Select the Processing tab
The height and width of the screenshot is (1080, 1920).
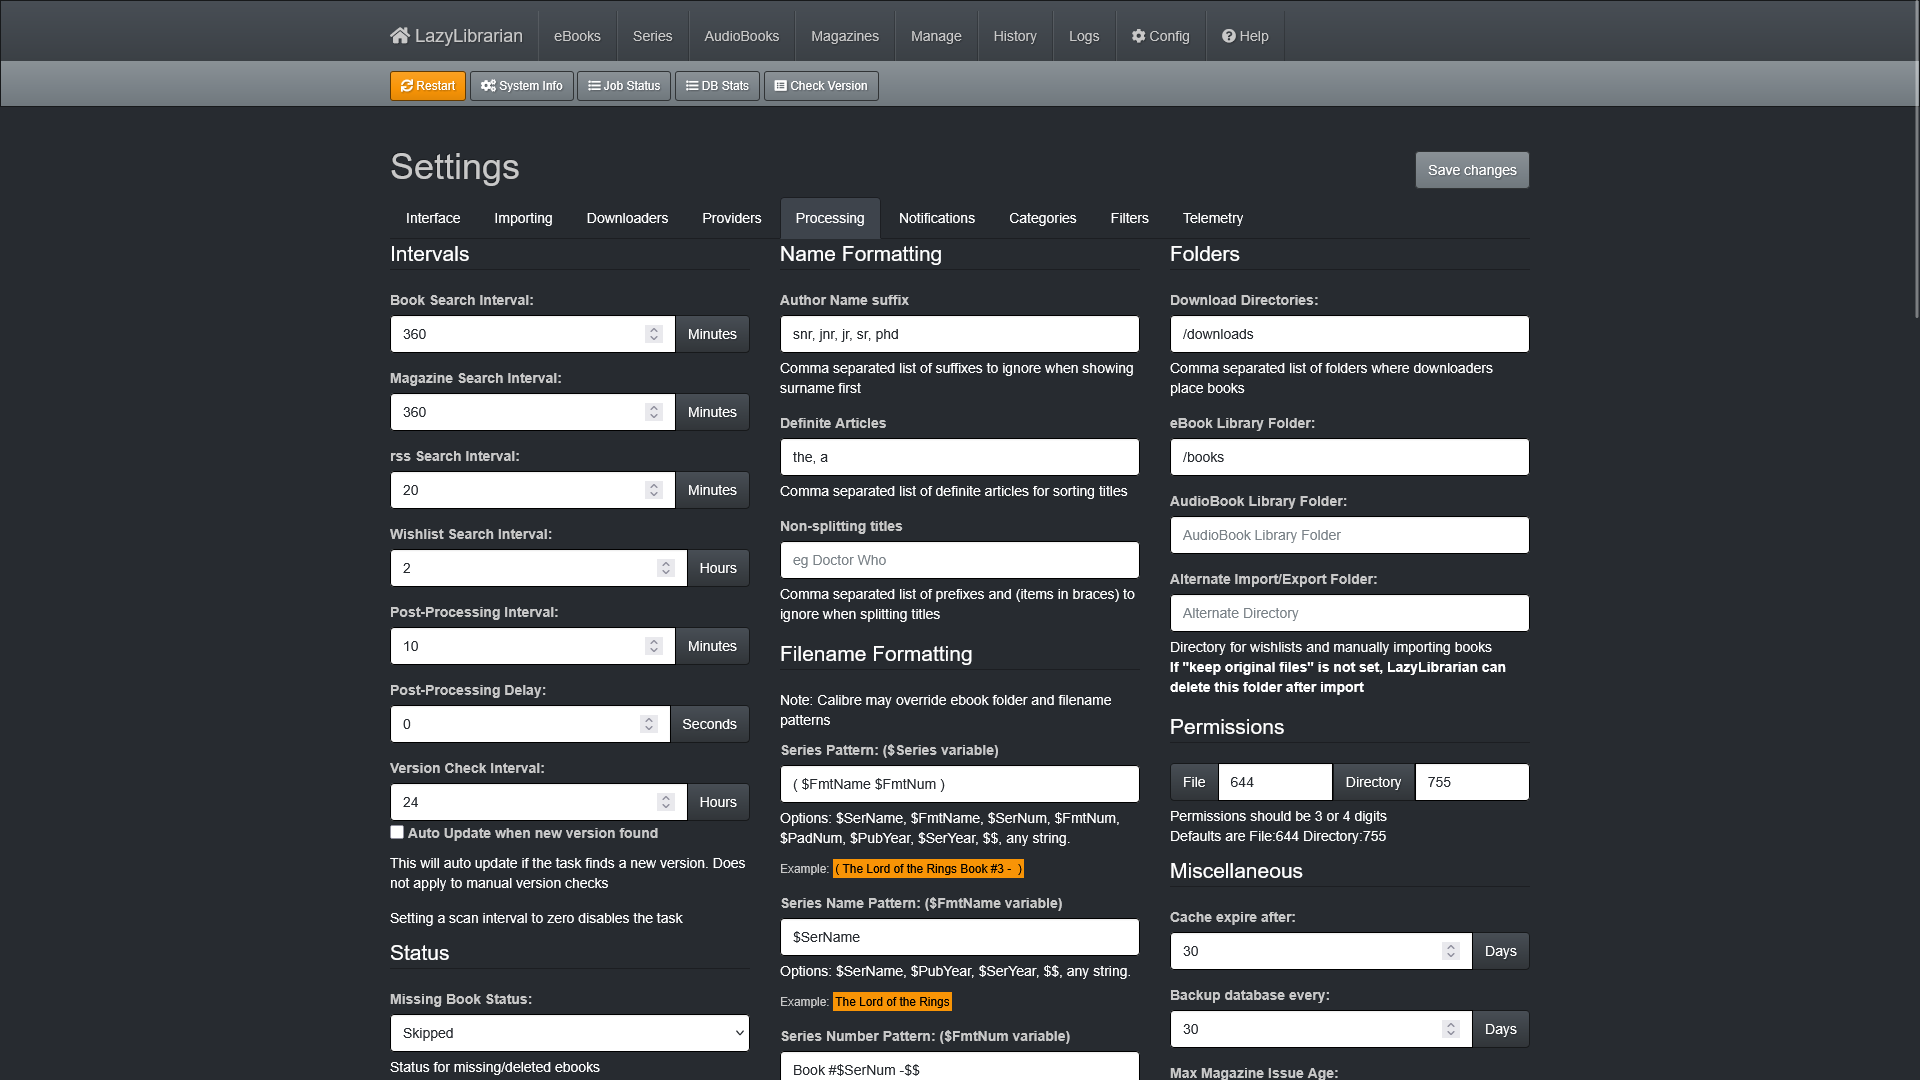tap(830, 218)
